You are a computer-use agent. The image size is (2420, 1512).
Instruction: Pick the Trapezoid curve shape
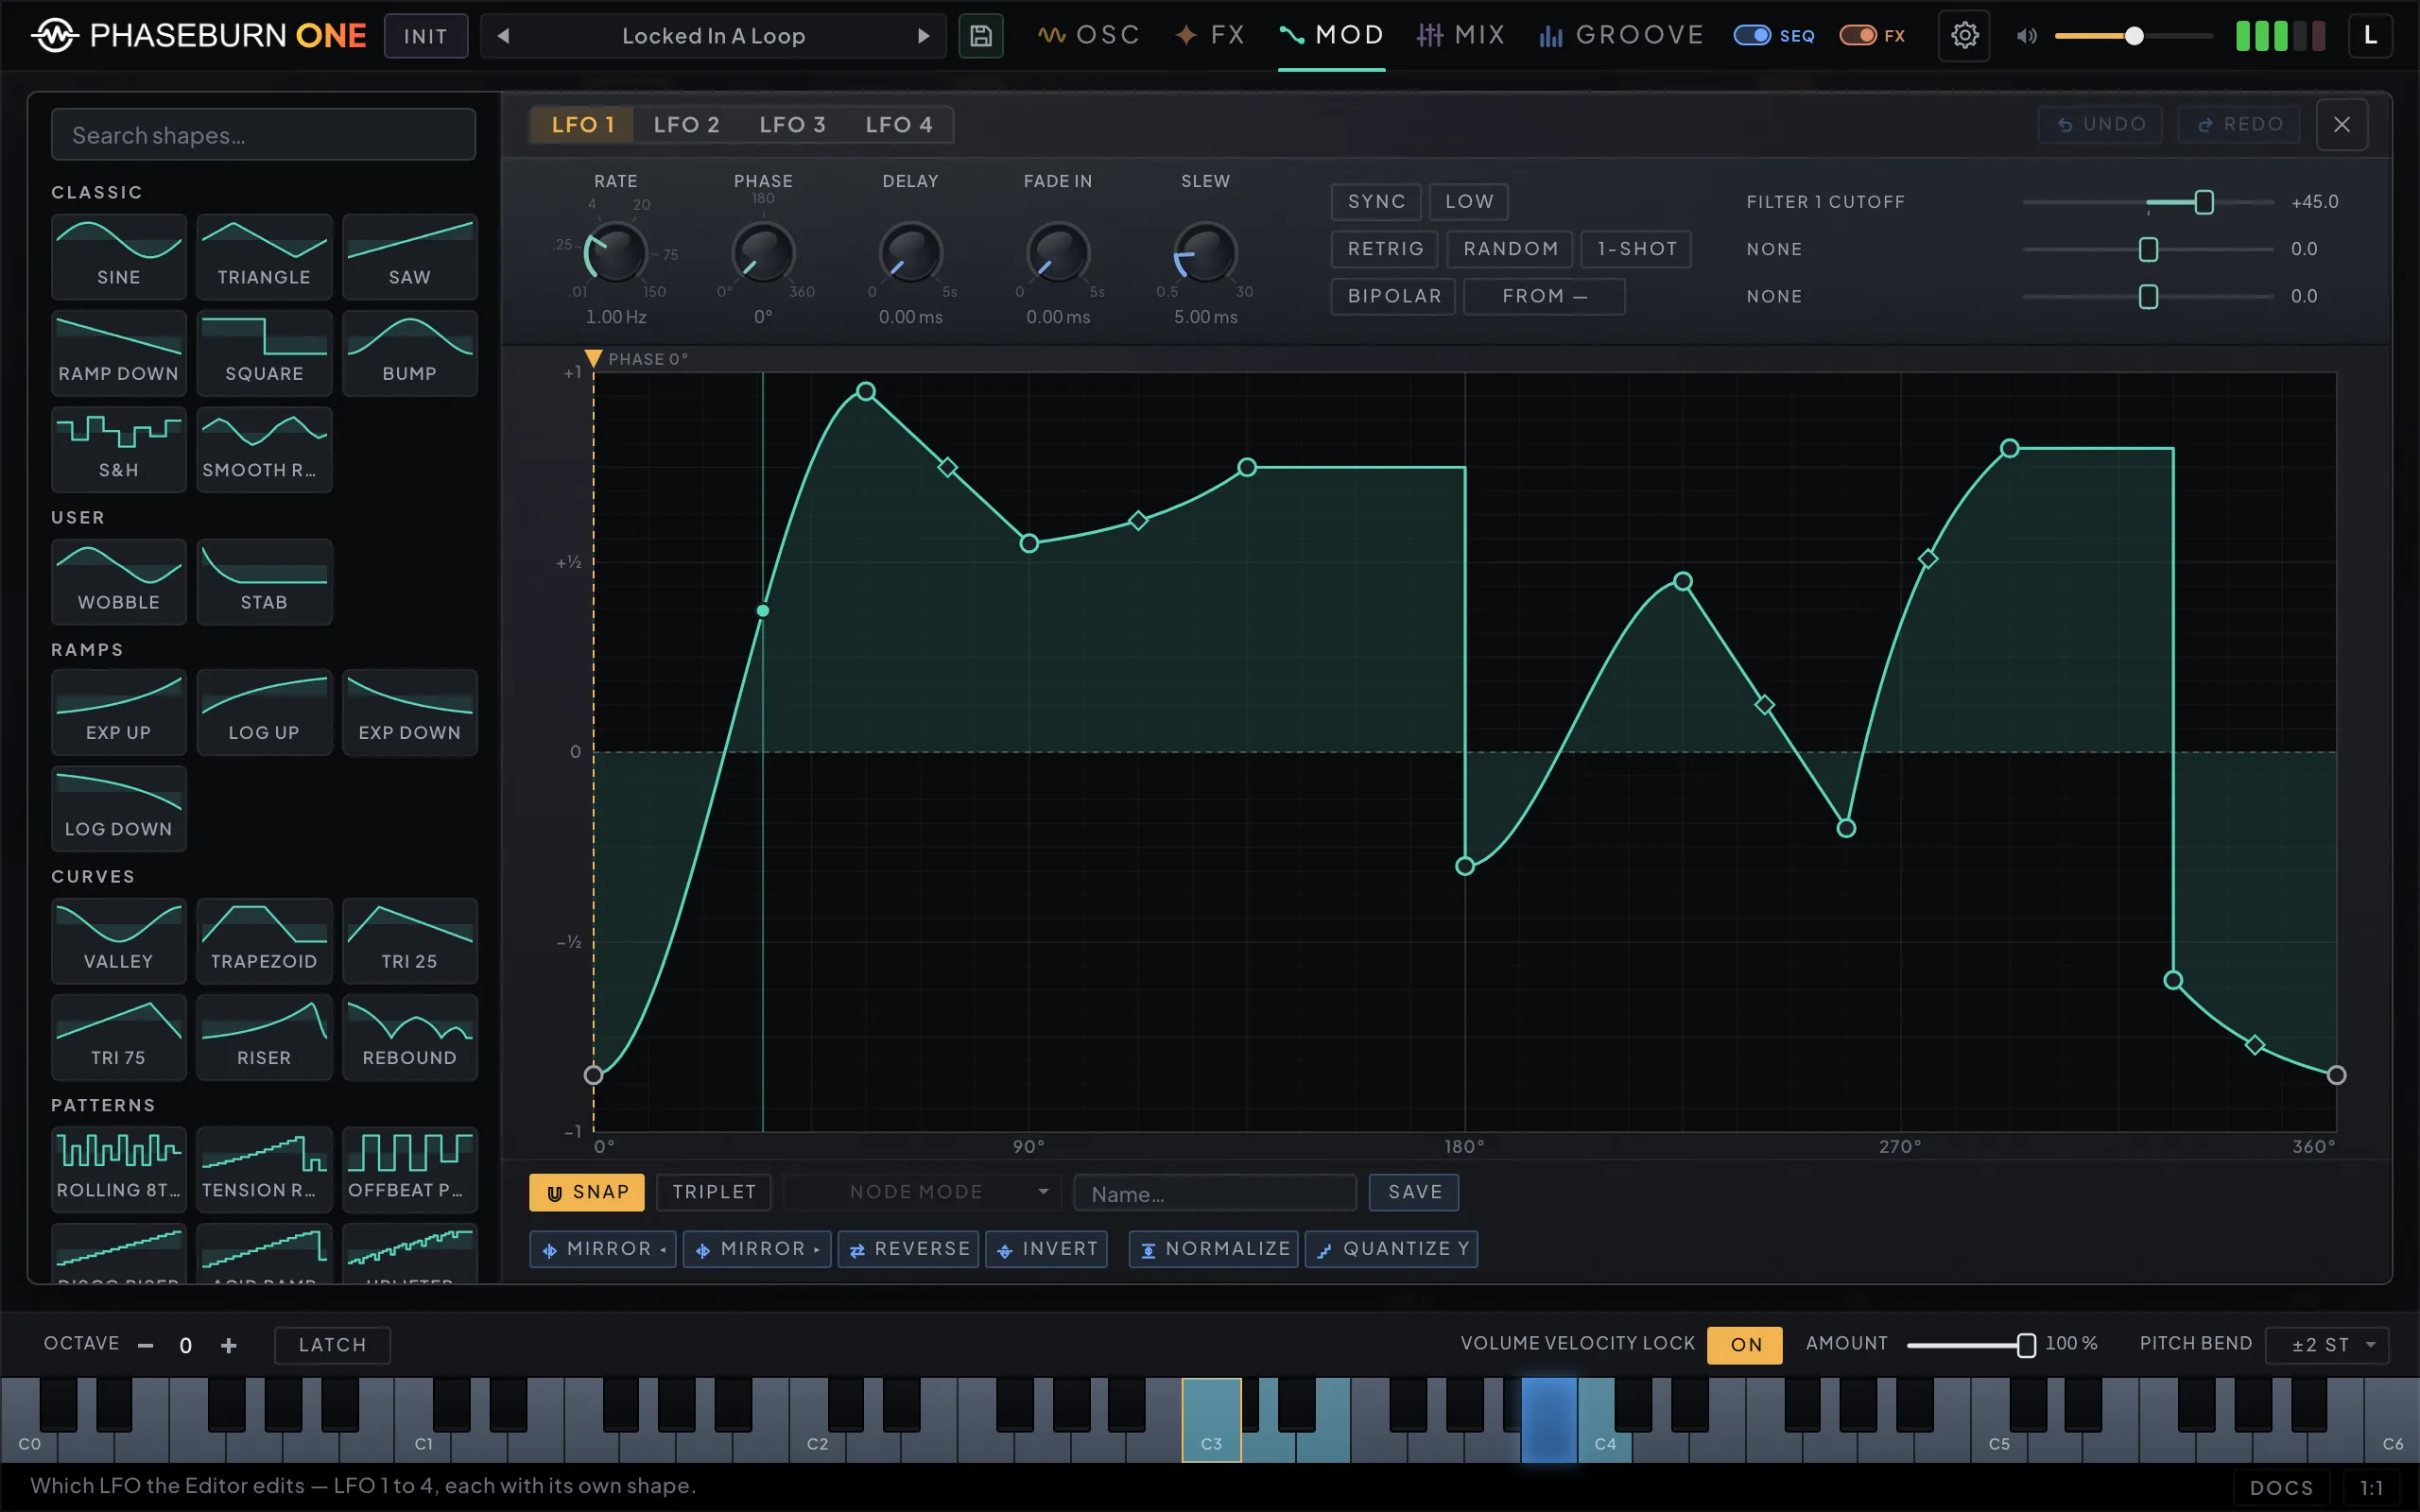264,940
